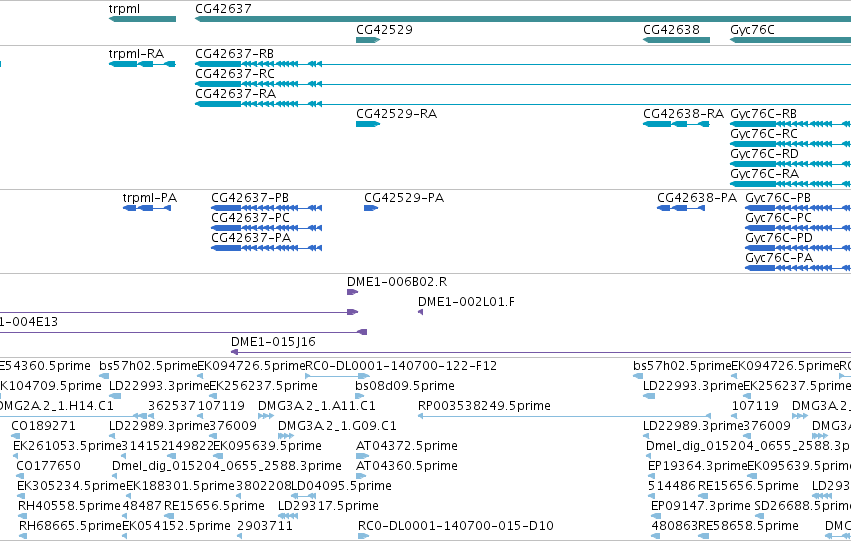Click the Gyc76C gene label
851x541 pixels.
coord(752,29)
